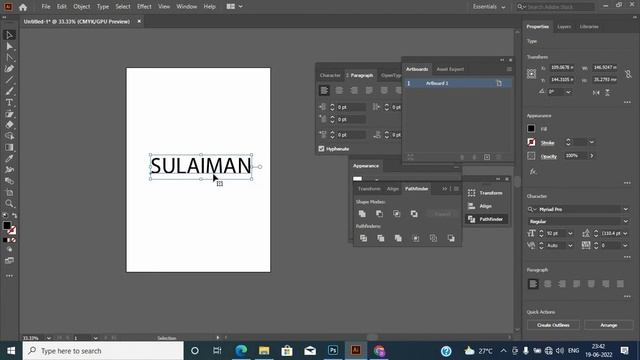
Task: Open the Window menu
Action: [x=187, y=7]
